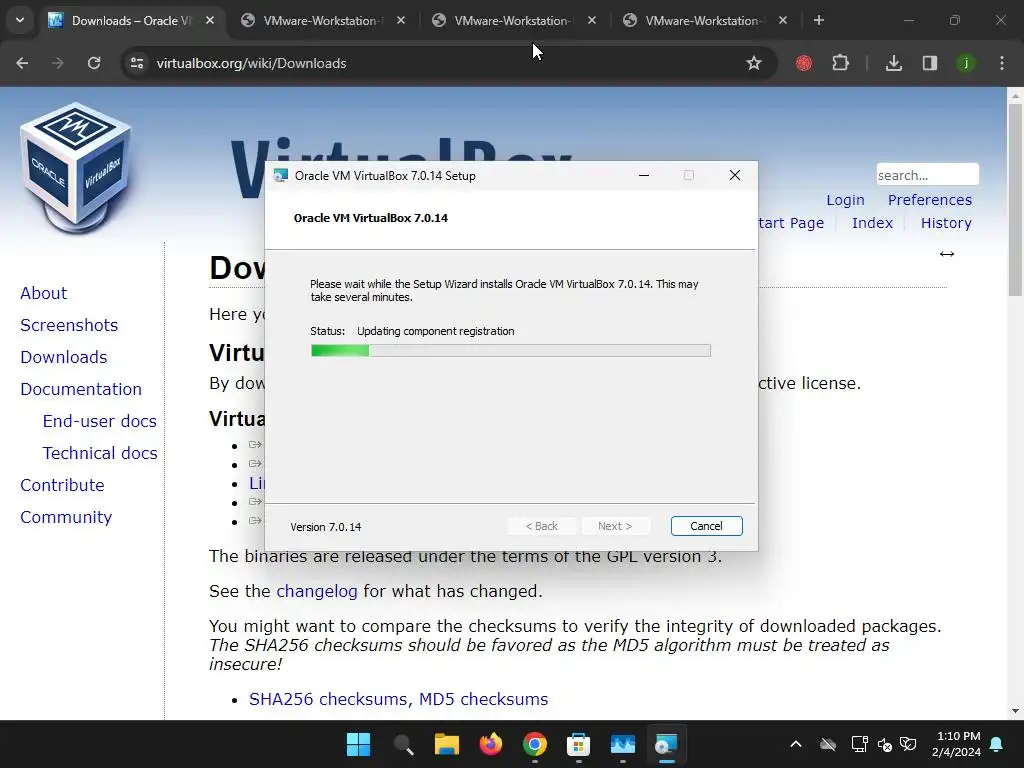Viewport: 1024px width, 768px height.
Task: Reload the page with refresh icon
Action: click(x=94, y=63)
